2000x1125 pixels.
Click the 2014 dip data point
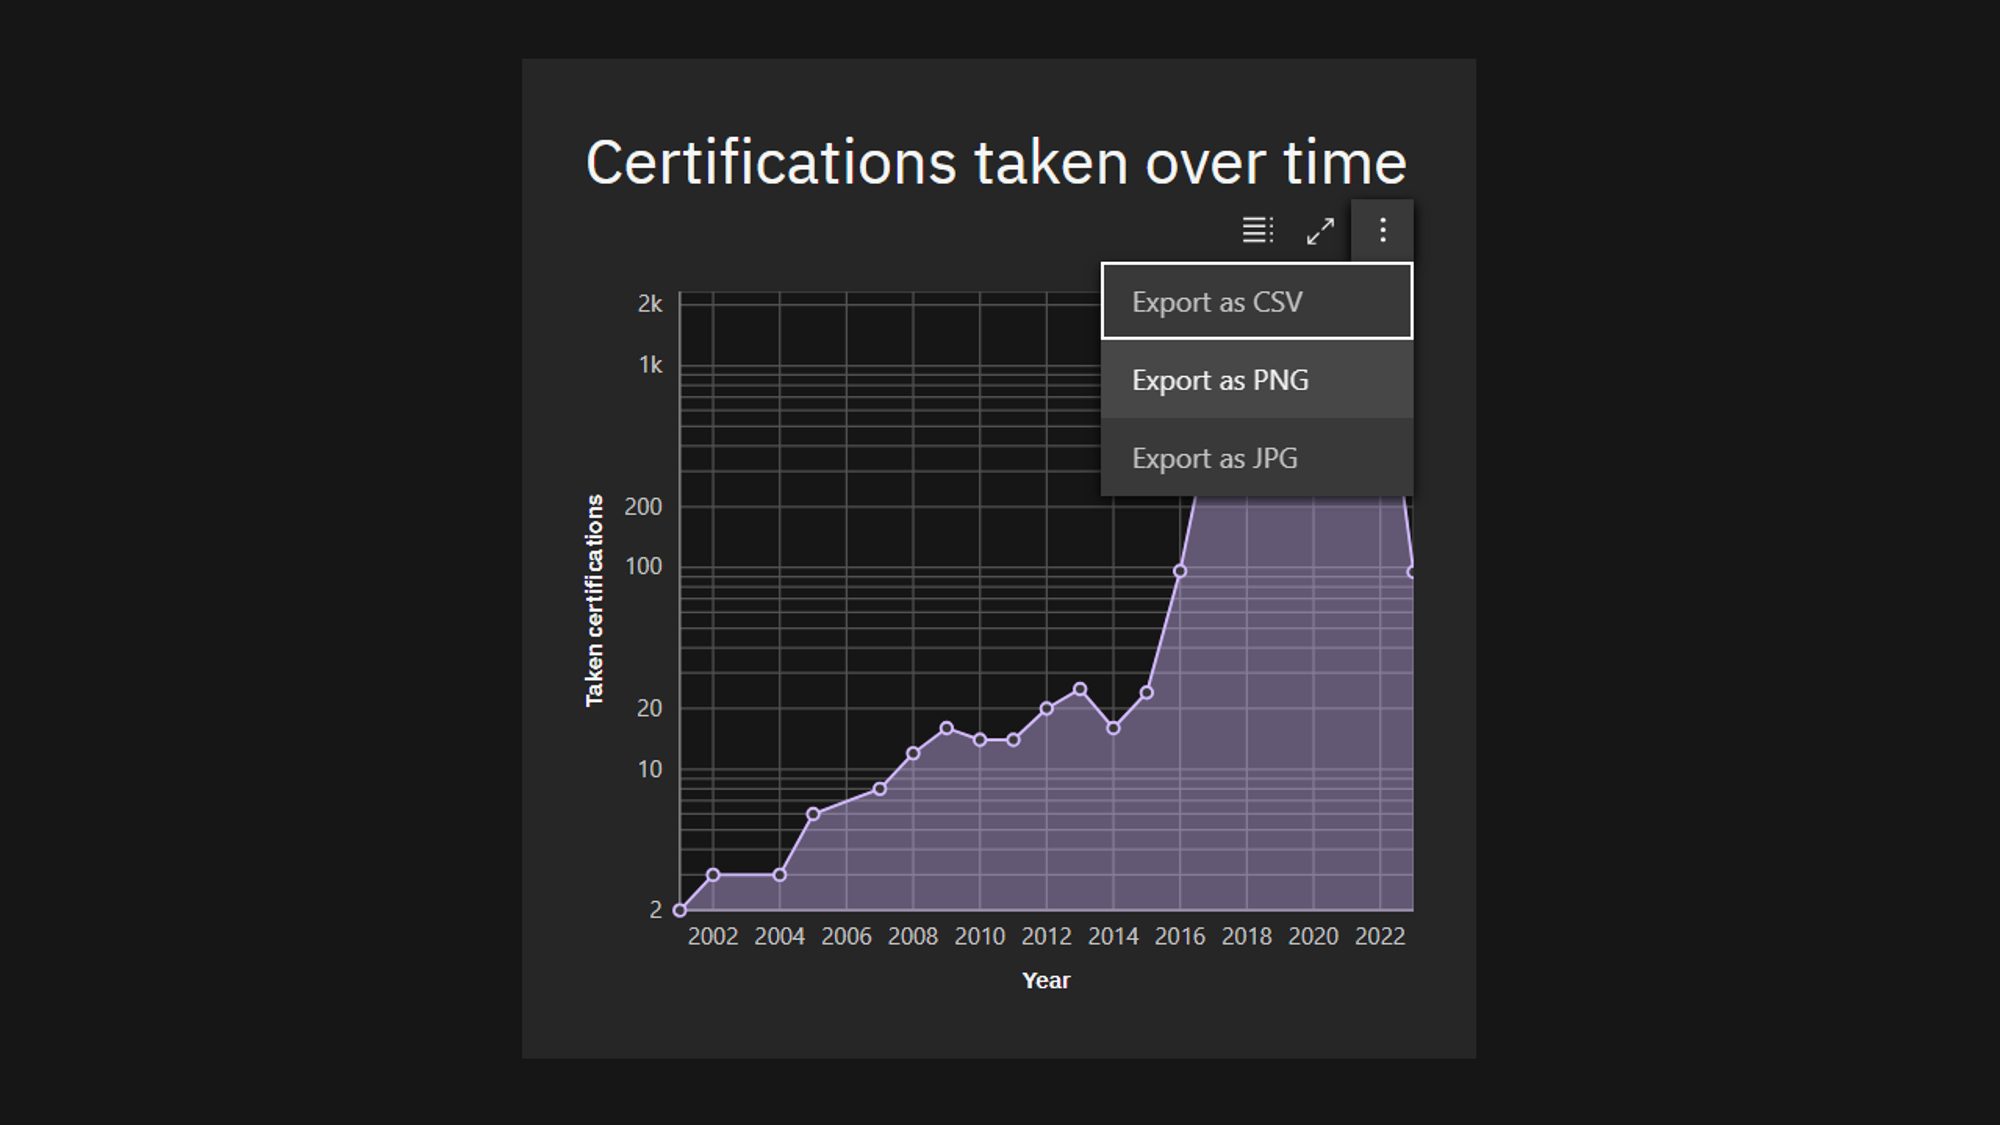[1113, 728]
